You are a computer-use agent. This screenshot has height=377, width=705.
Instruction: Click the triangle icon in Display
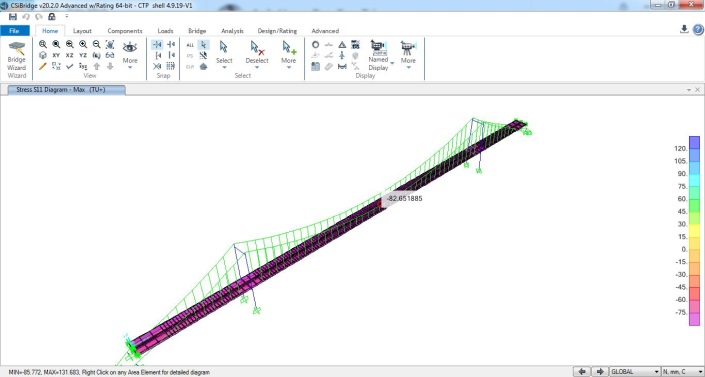pyautogui.click(x=342, y=45)
